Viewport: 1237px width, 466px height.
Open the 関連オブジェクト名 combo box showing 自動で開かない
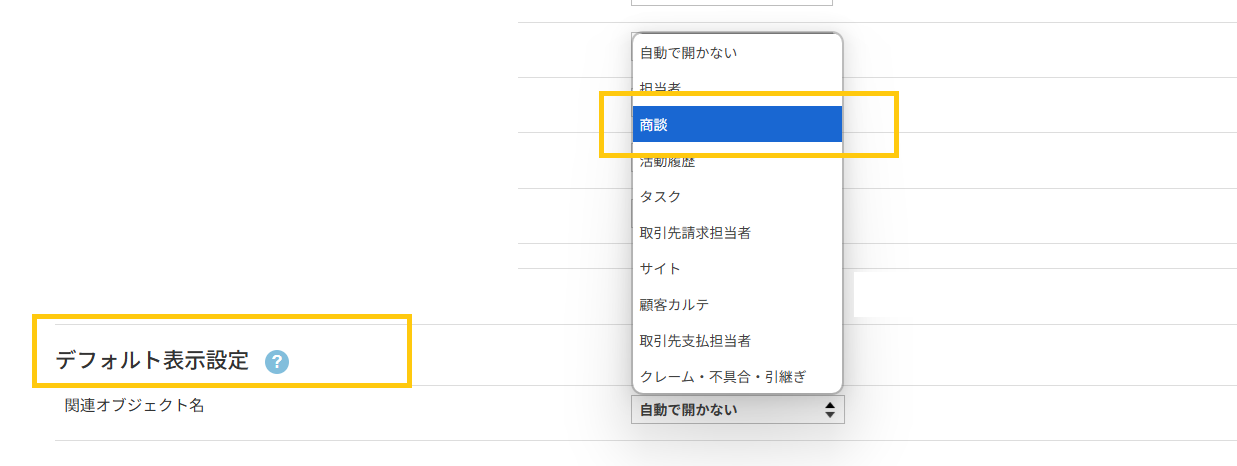[738, 409]
